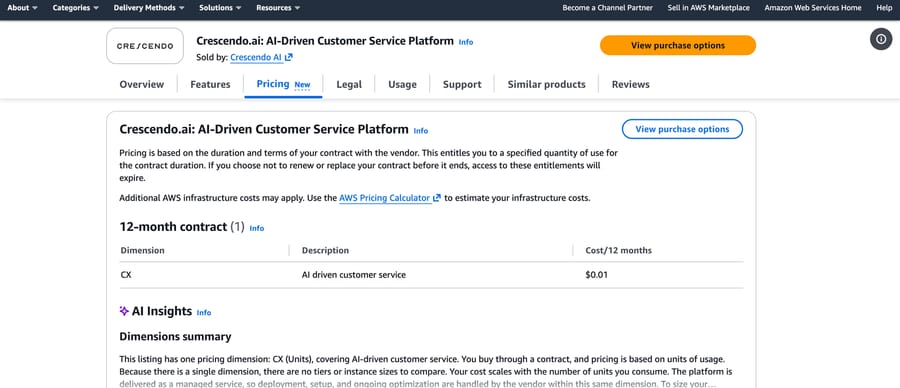
Task: Open the Solutions dropdown menu
Action: click(220, 8)
